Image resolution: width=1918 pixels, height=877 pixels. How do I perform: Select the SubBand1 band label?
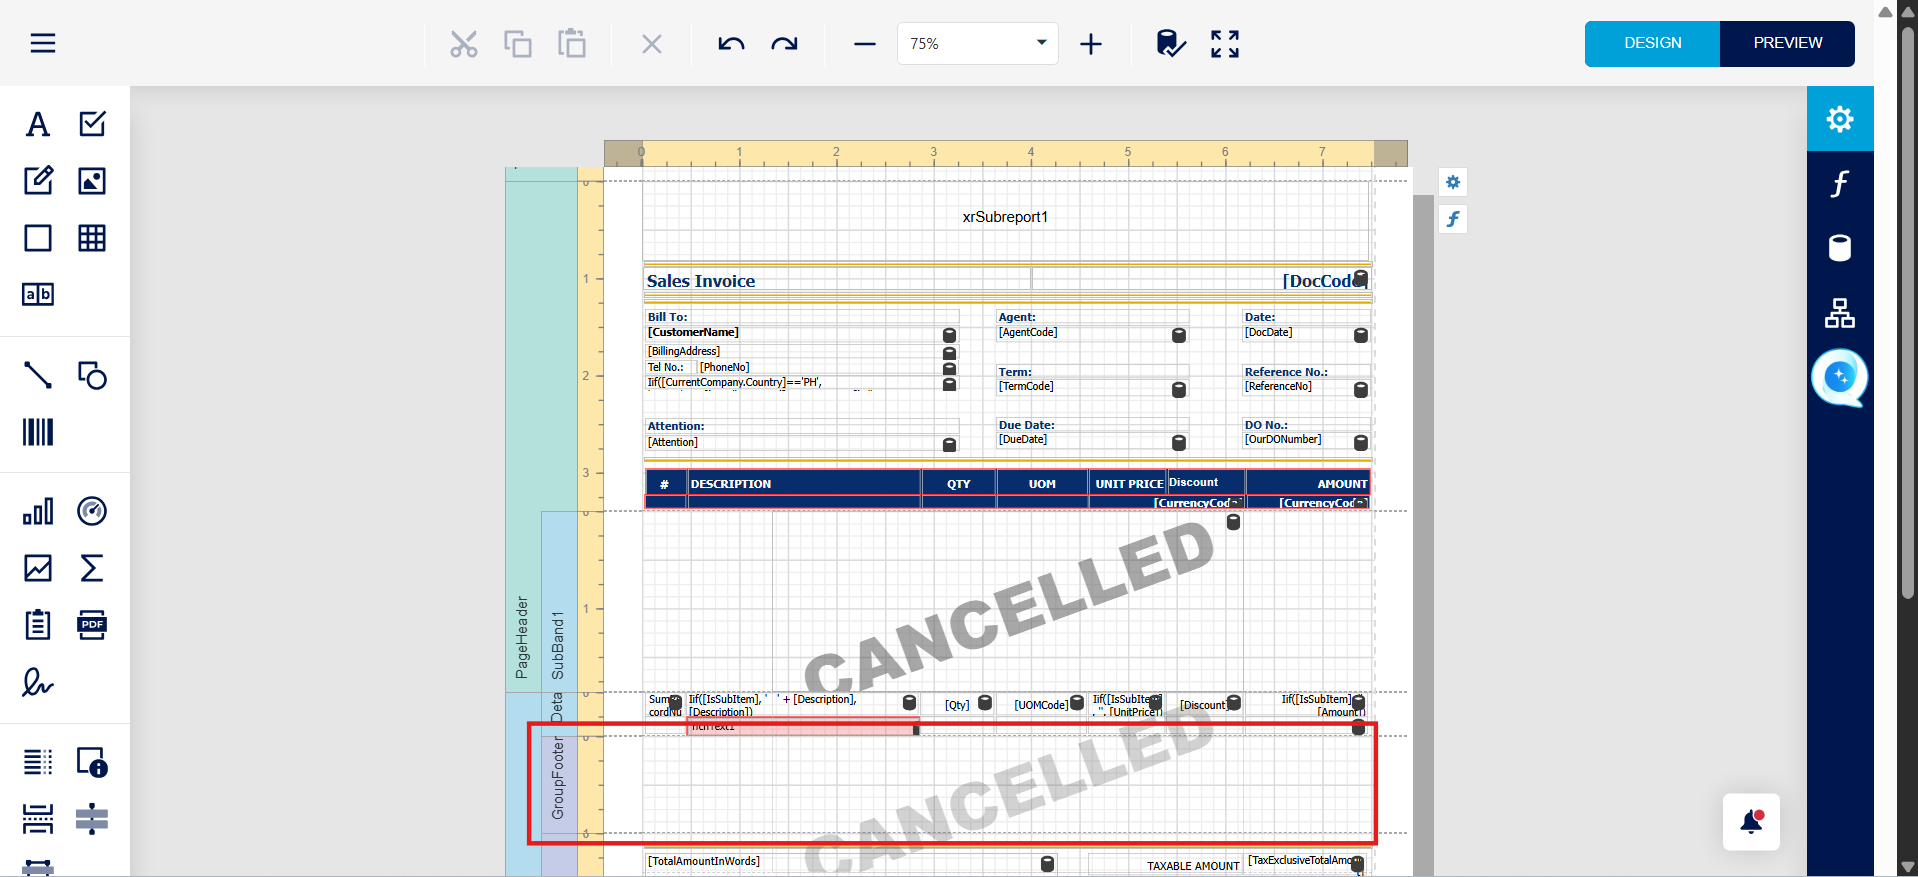pos(558,645)
